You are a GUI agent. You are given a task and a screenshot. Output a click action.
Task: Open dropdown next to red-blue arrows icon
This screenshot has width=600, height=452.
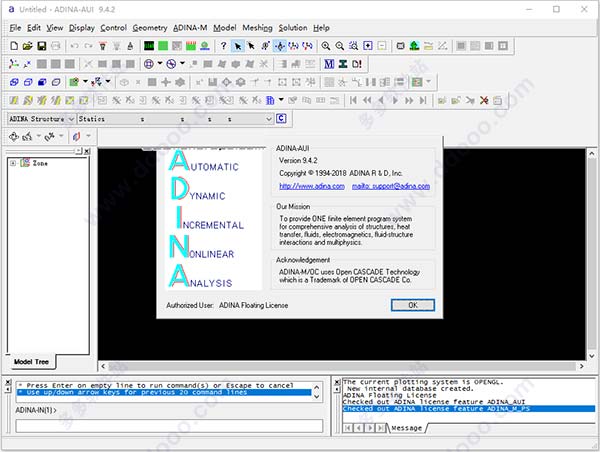108,82
